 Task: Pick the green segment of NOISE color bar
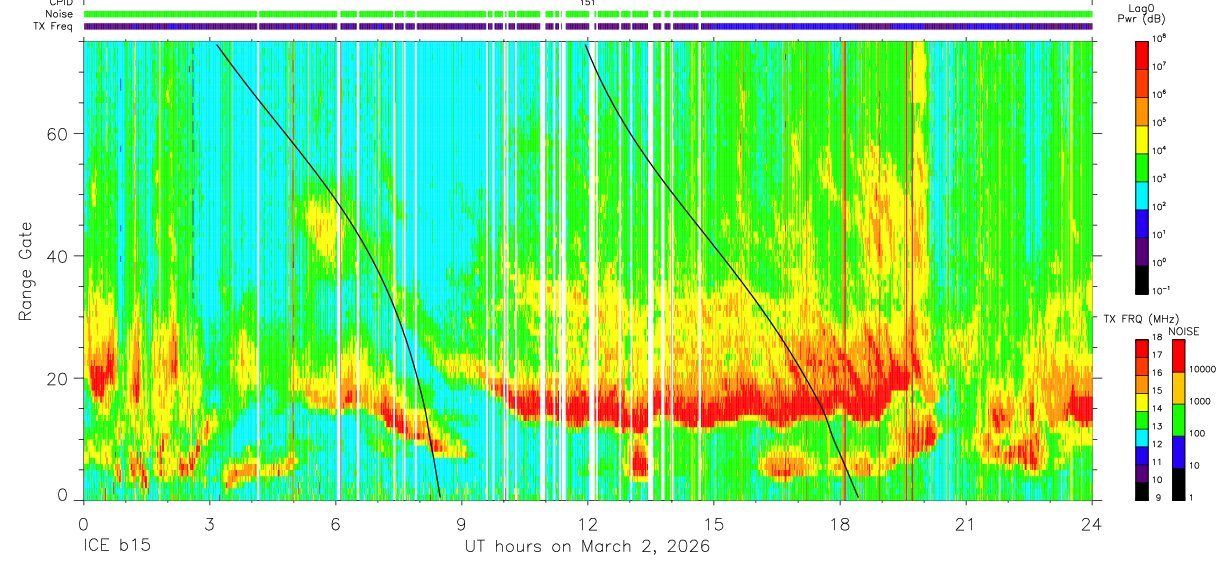point(1178,420)
